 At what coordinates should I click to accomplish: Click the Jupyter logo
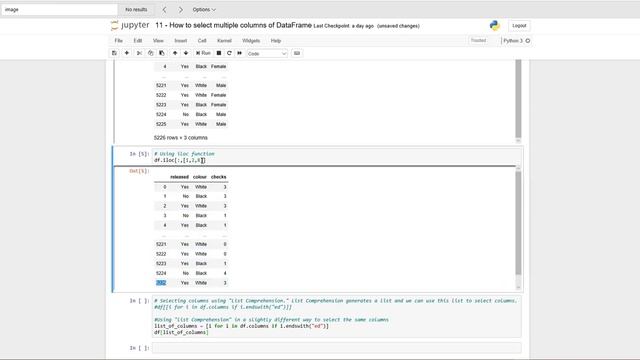pos(130,25)
